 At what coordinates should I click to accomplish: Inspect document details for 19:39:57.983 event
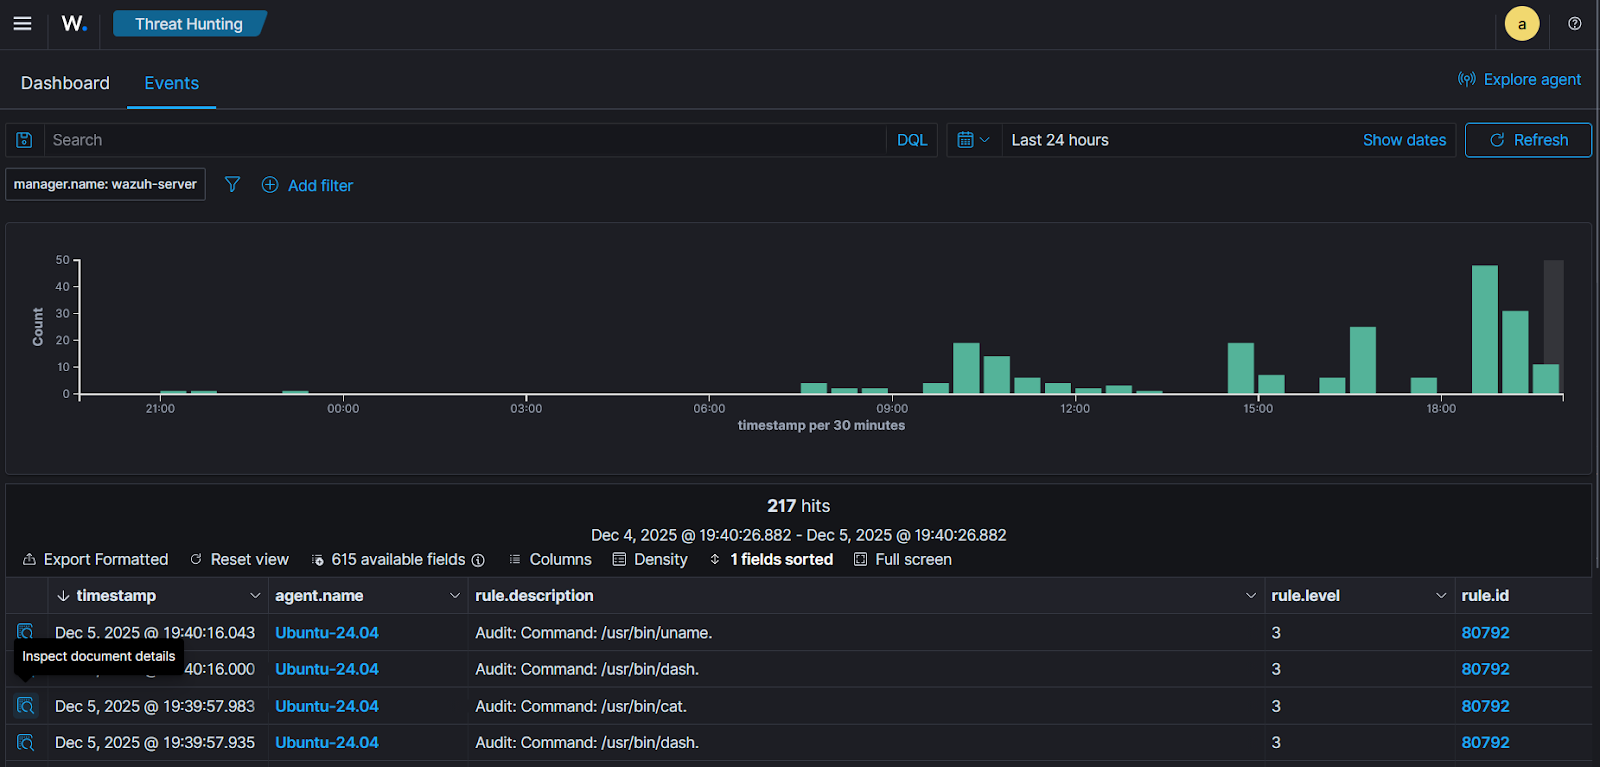point(26,706)
